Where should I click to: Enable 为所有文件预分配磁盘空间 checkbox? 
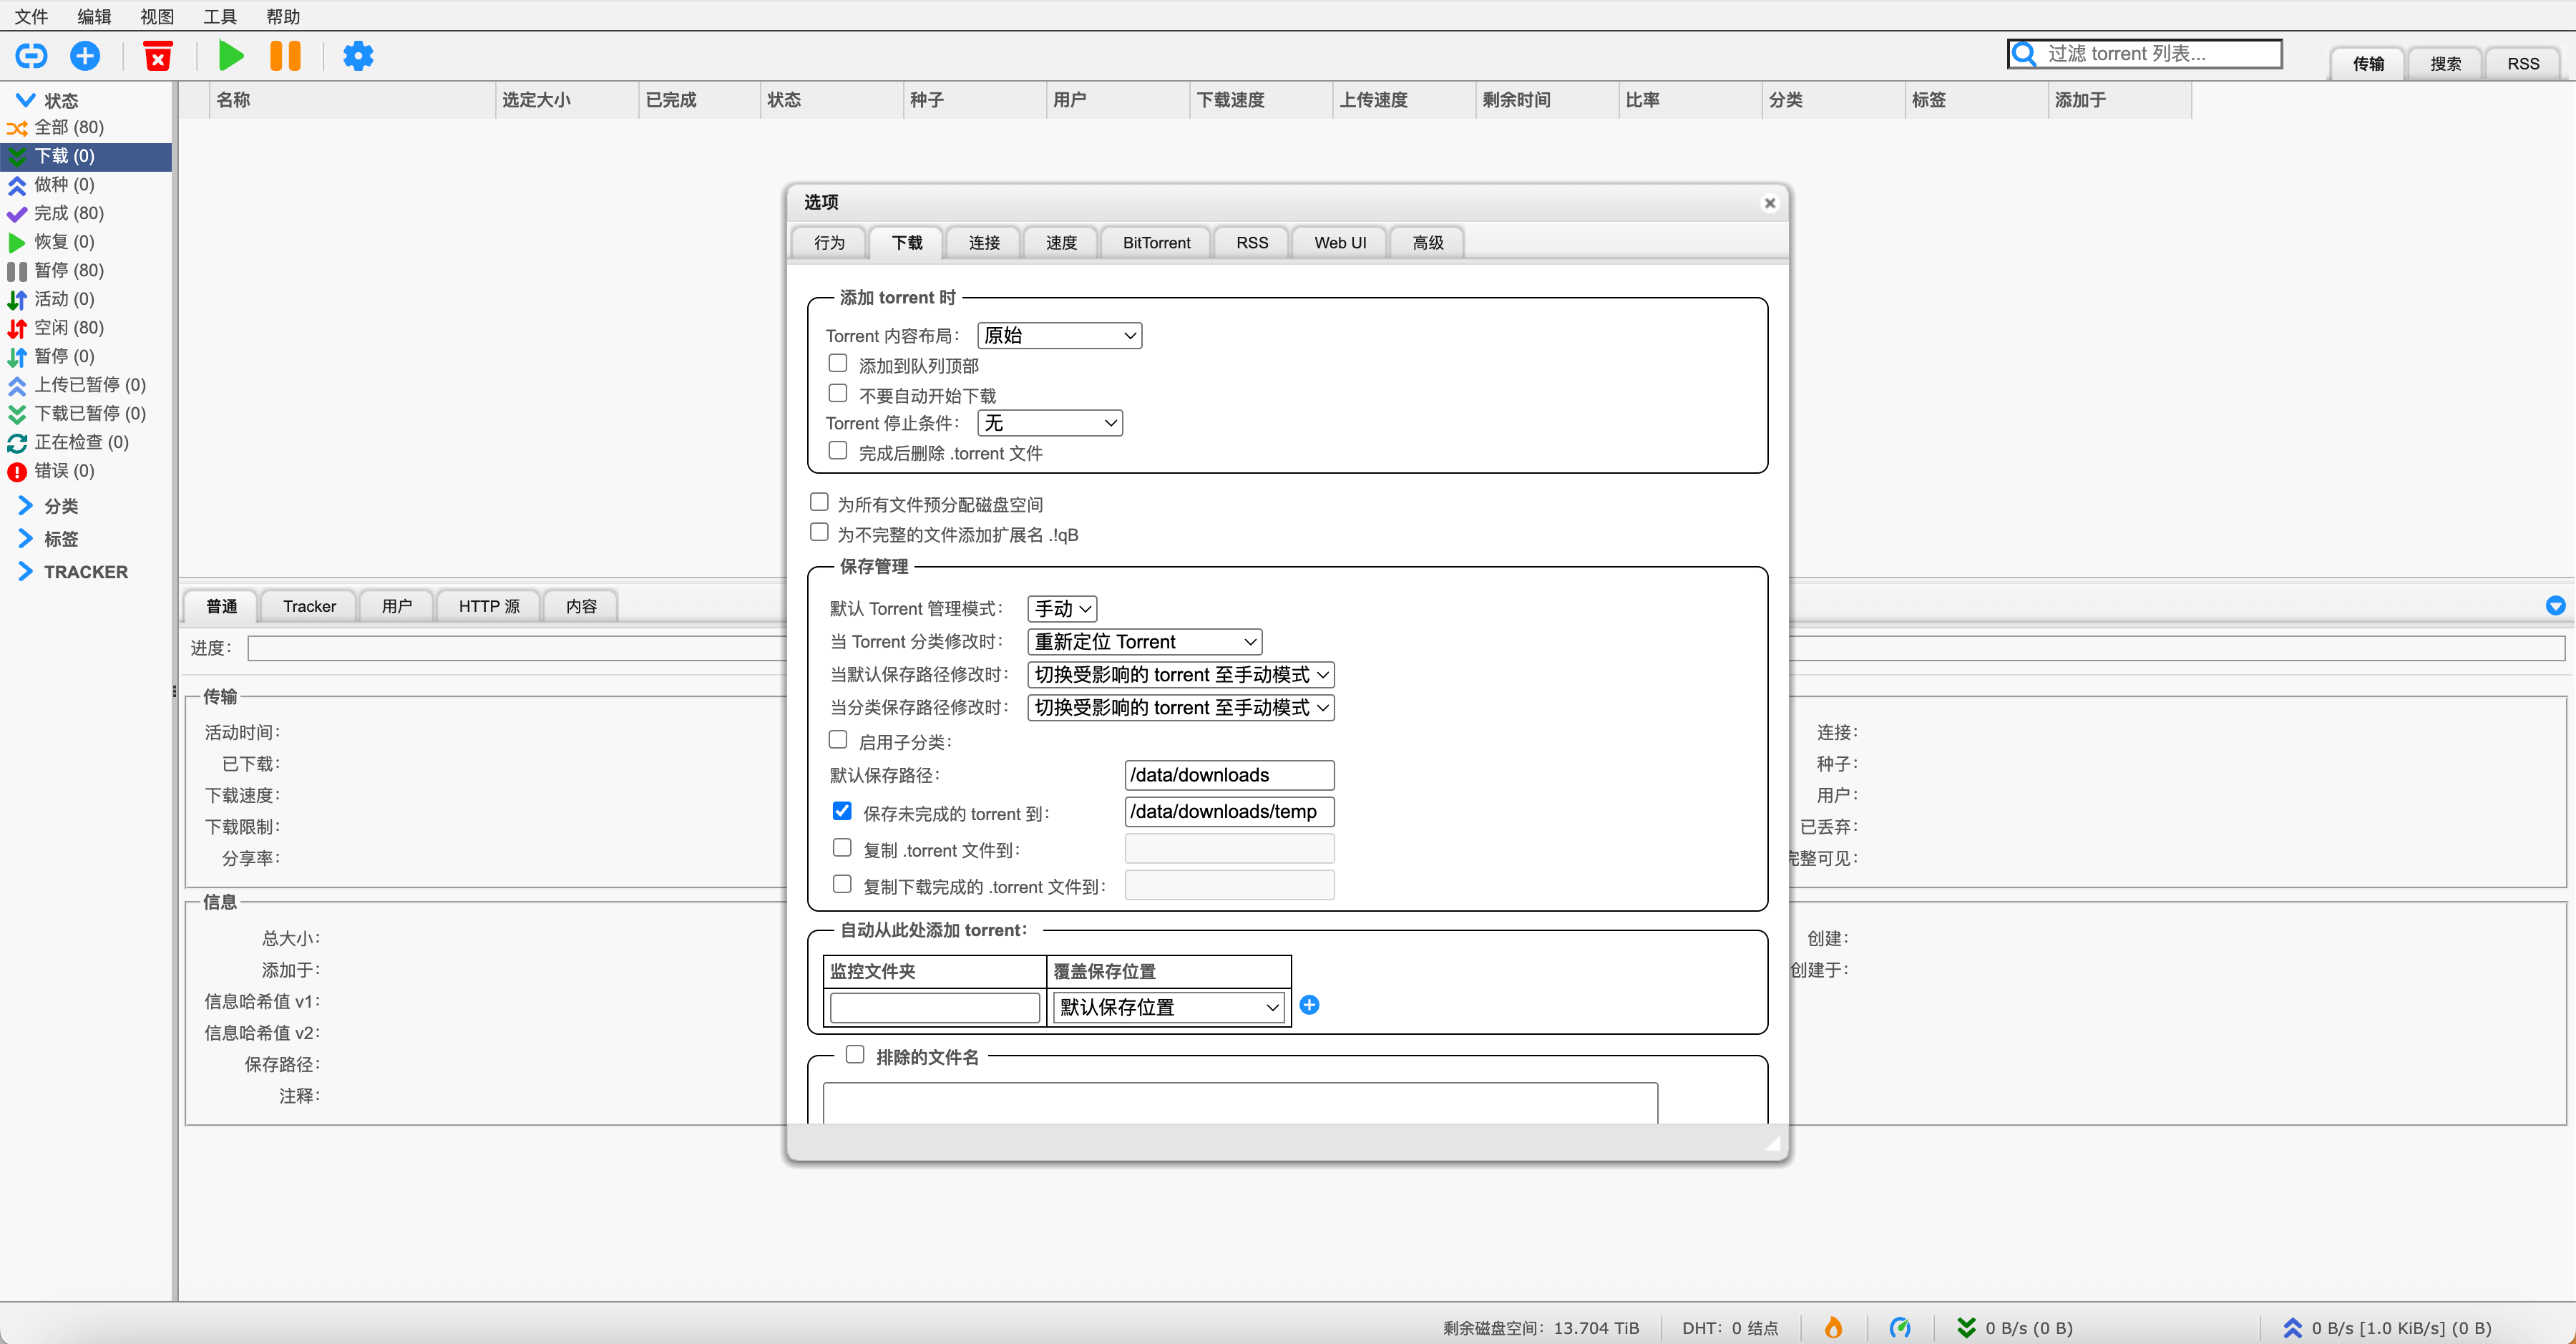(x=819, y=502)
